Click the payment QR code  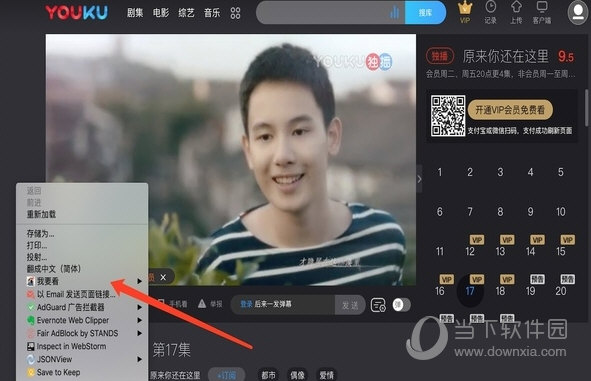[x=448, y=115]
